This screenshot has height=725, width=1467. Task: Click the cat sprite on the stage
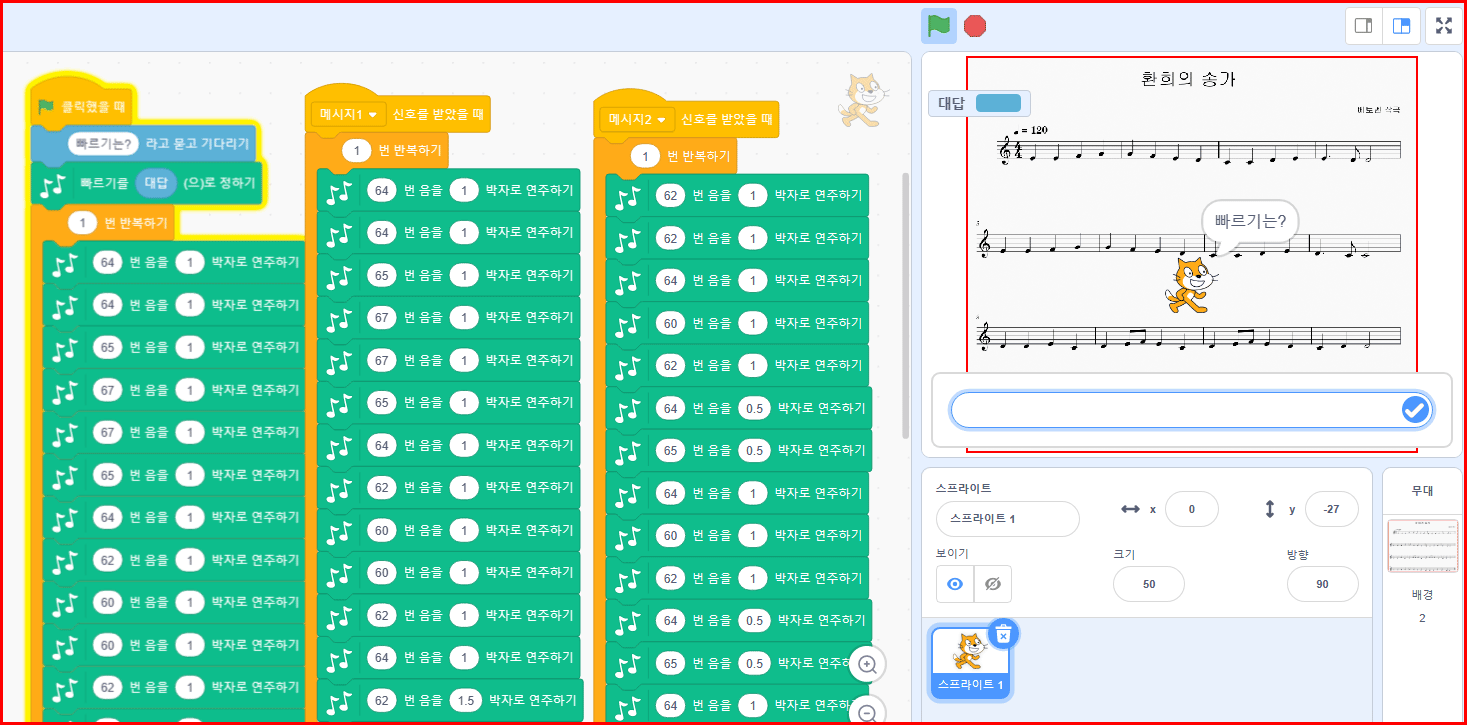1189,284
